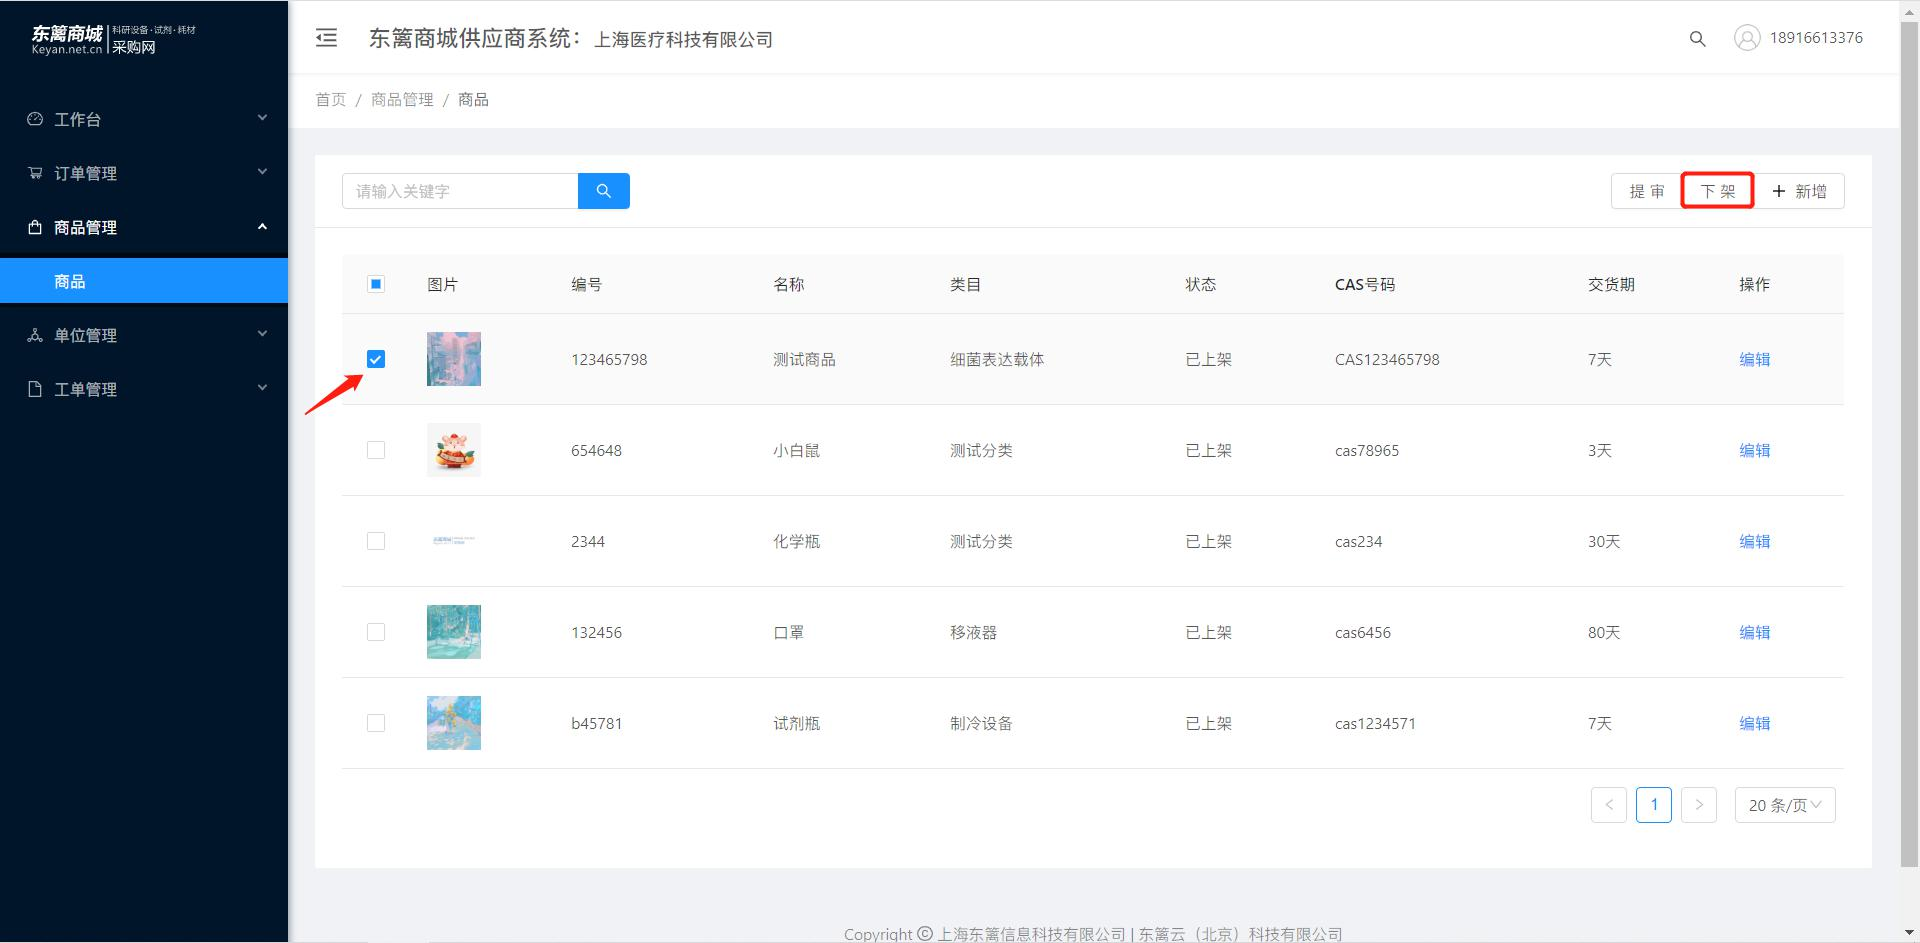Screen dimensions: 1920x943
Task: Expand the 工作台 sidebar menu
Action: (x=144, y=119)
